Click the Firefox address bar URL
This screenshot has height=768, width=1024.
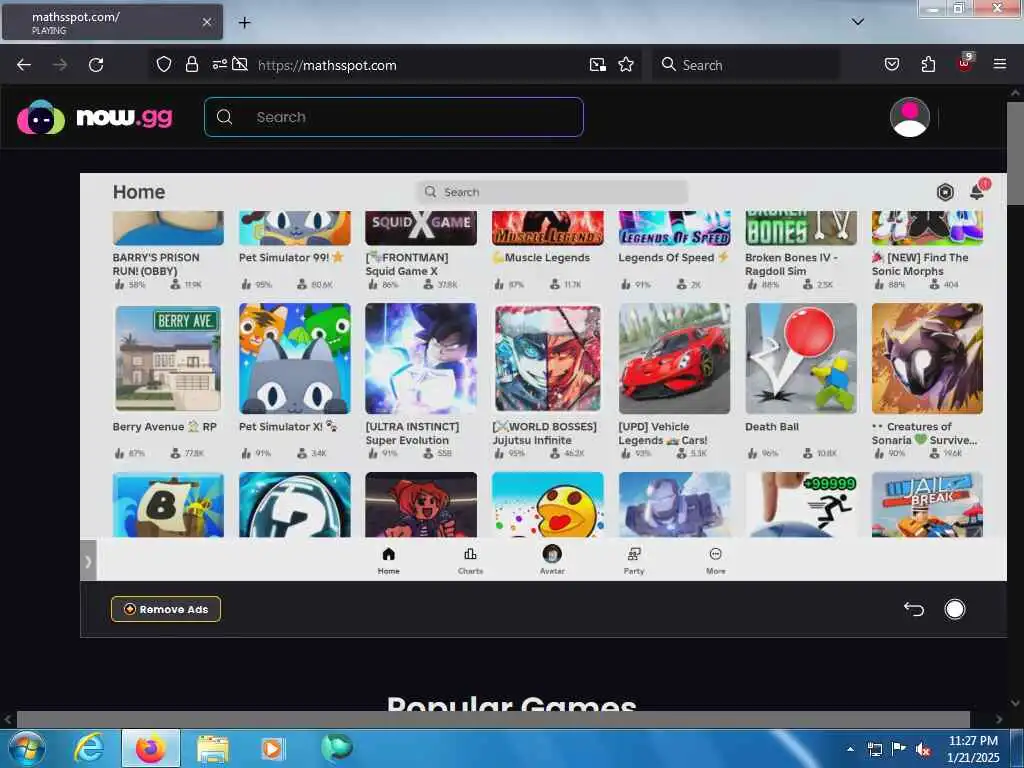point(327,65)
